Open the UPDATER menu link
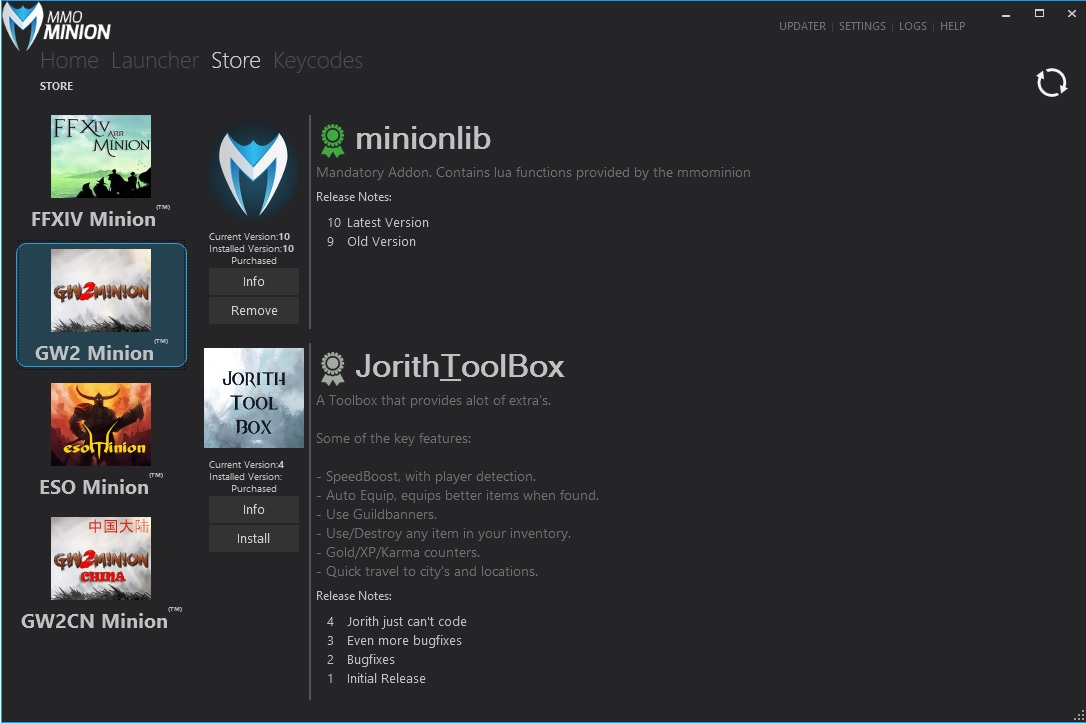This screenshot has height=723, width=1086. pos(802,26)
